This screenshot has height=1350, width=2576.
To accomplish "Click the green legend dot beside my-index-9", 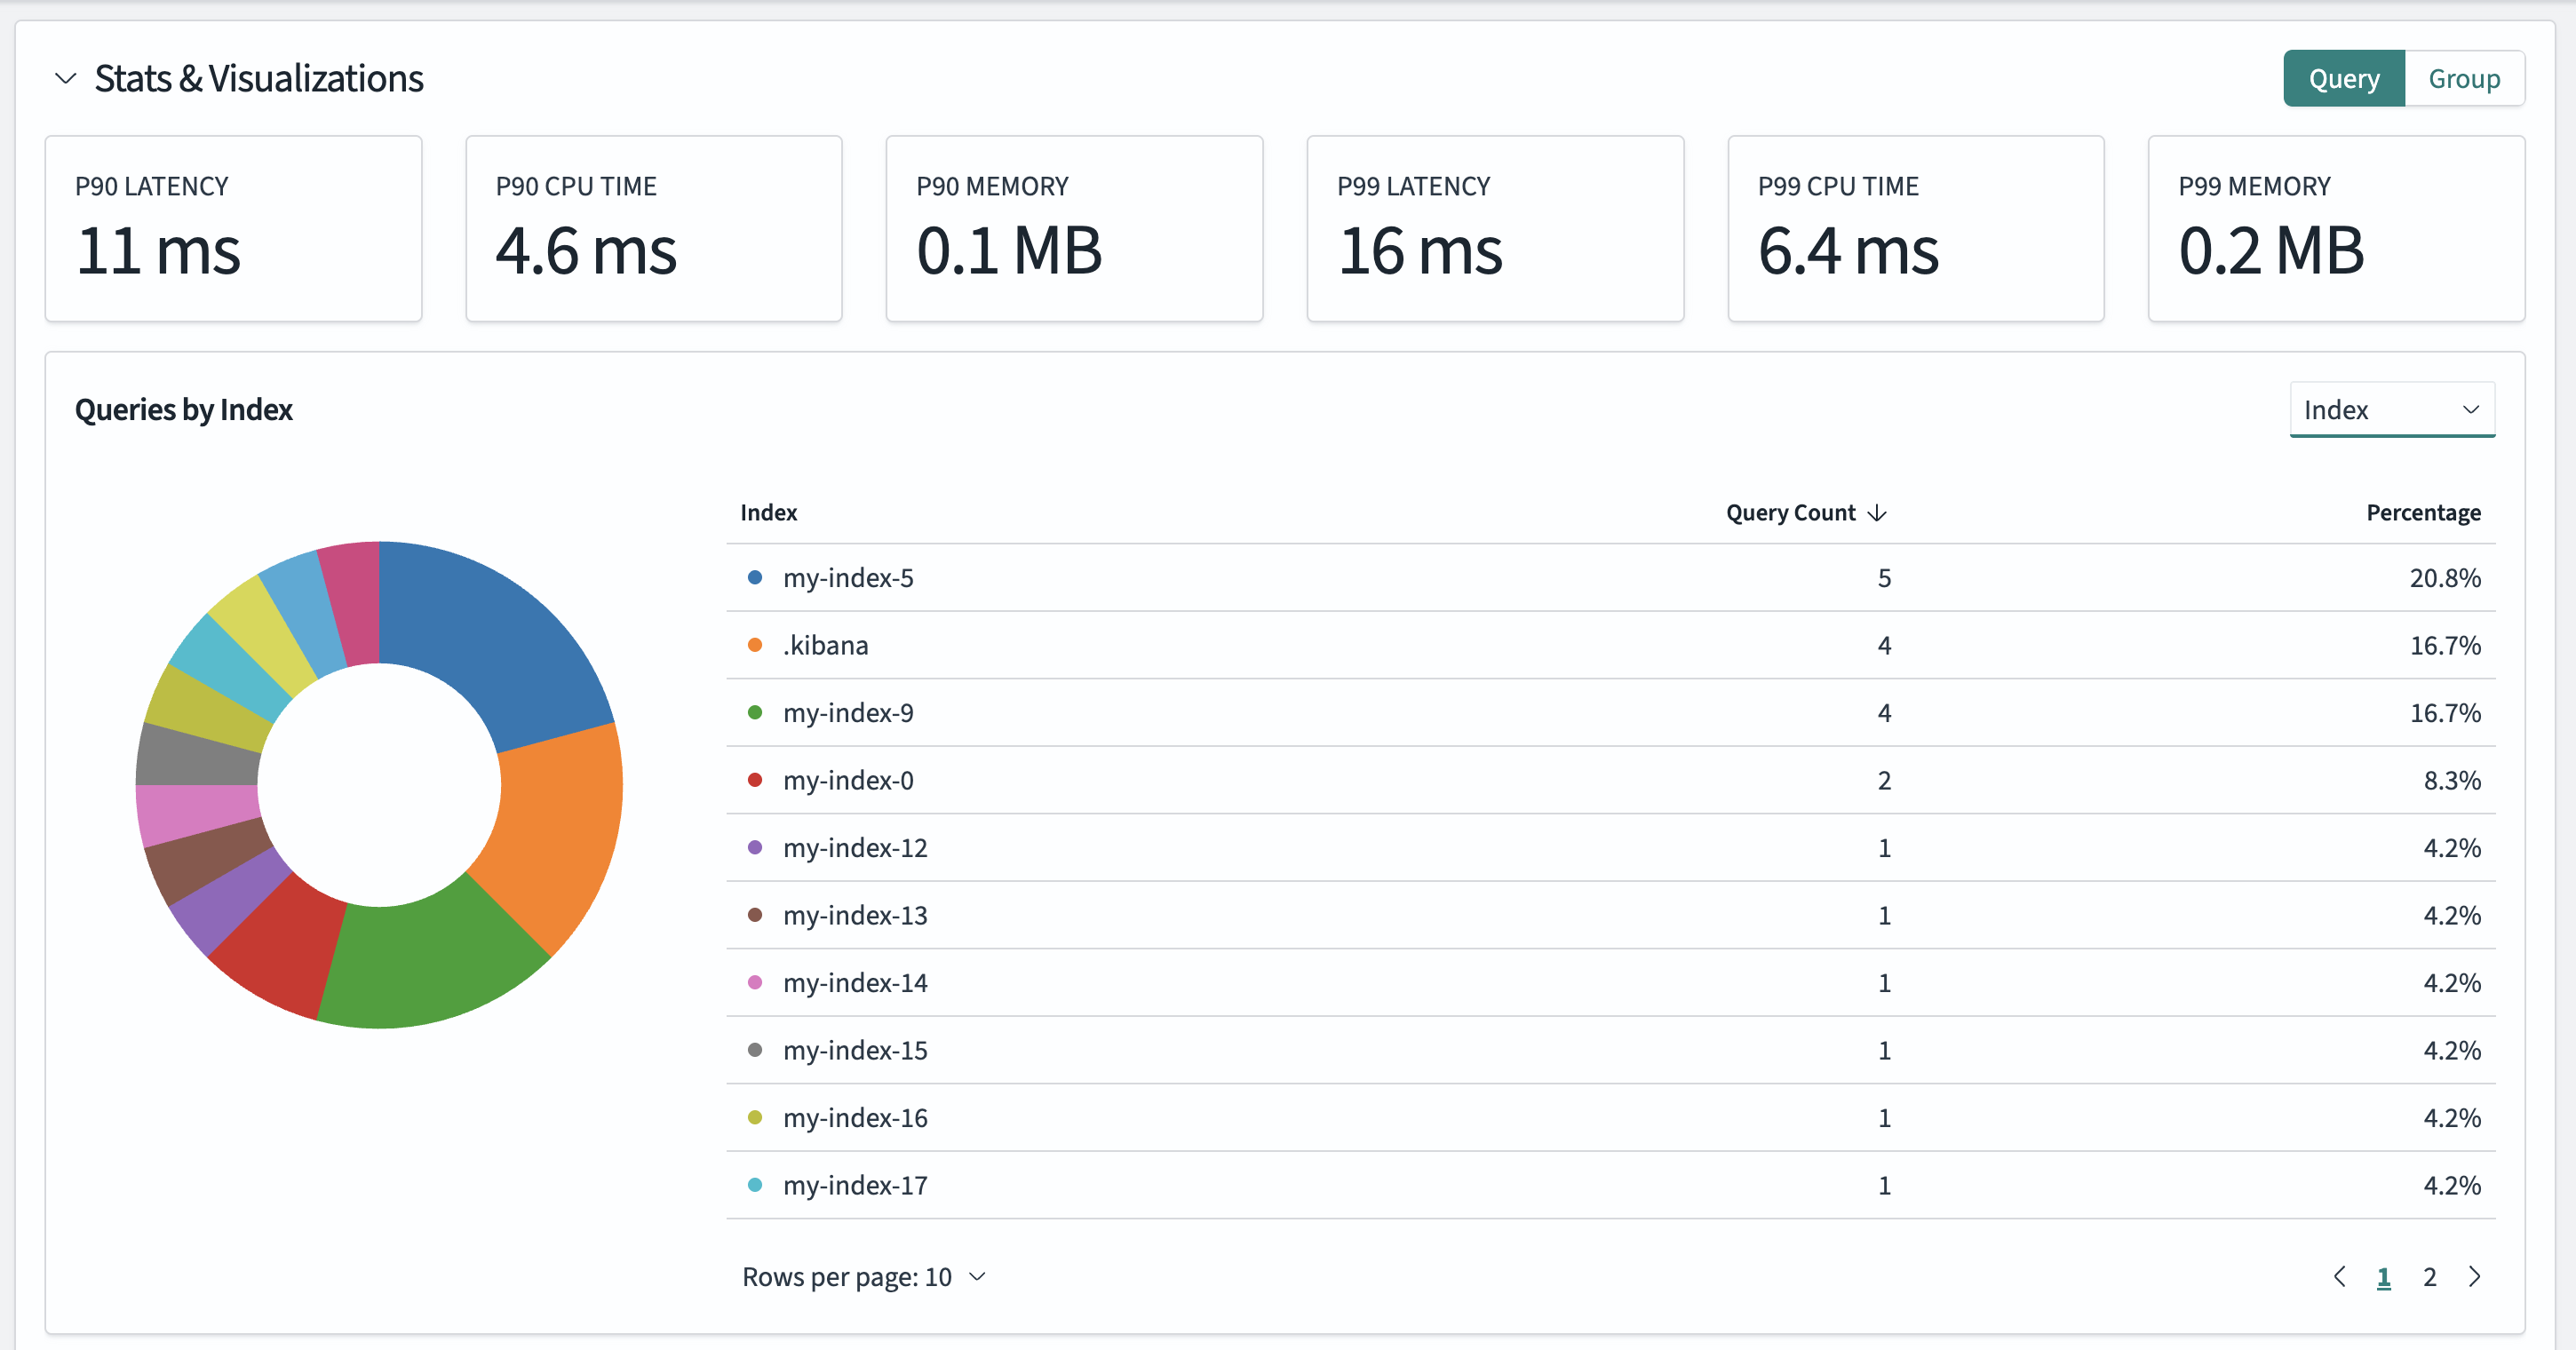I will click(753, 712).
